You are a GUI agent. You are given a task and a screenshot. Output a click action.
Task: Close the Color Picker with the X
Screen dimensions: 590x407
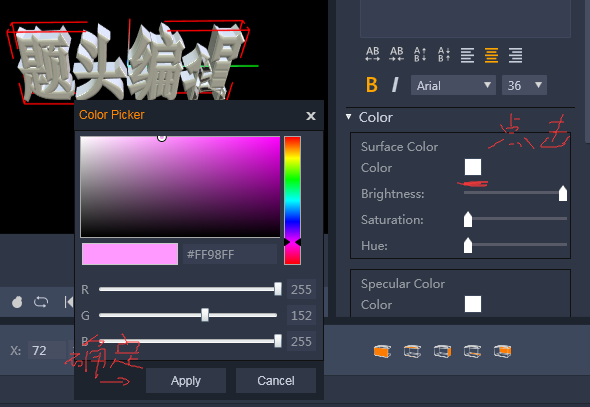[x=311, y=116]
